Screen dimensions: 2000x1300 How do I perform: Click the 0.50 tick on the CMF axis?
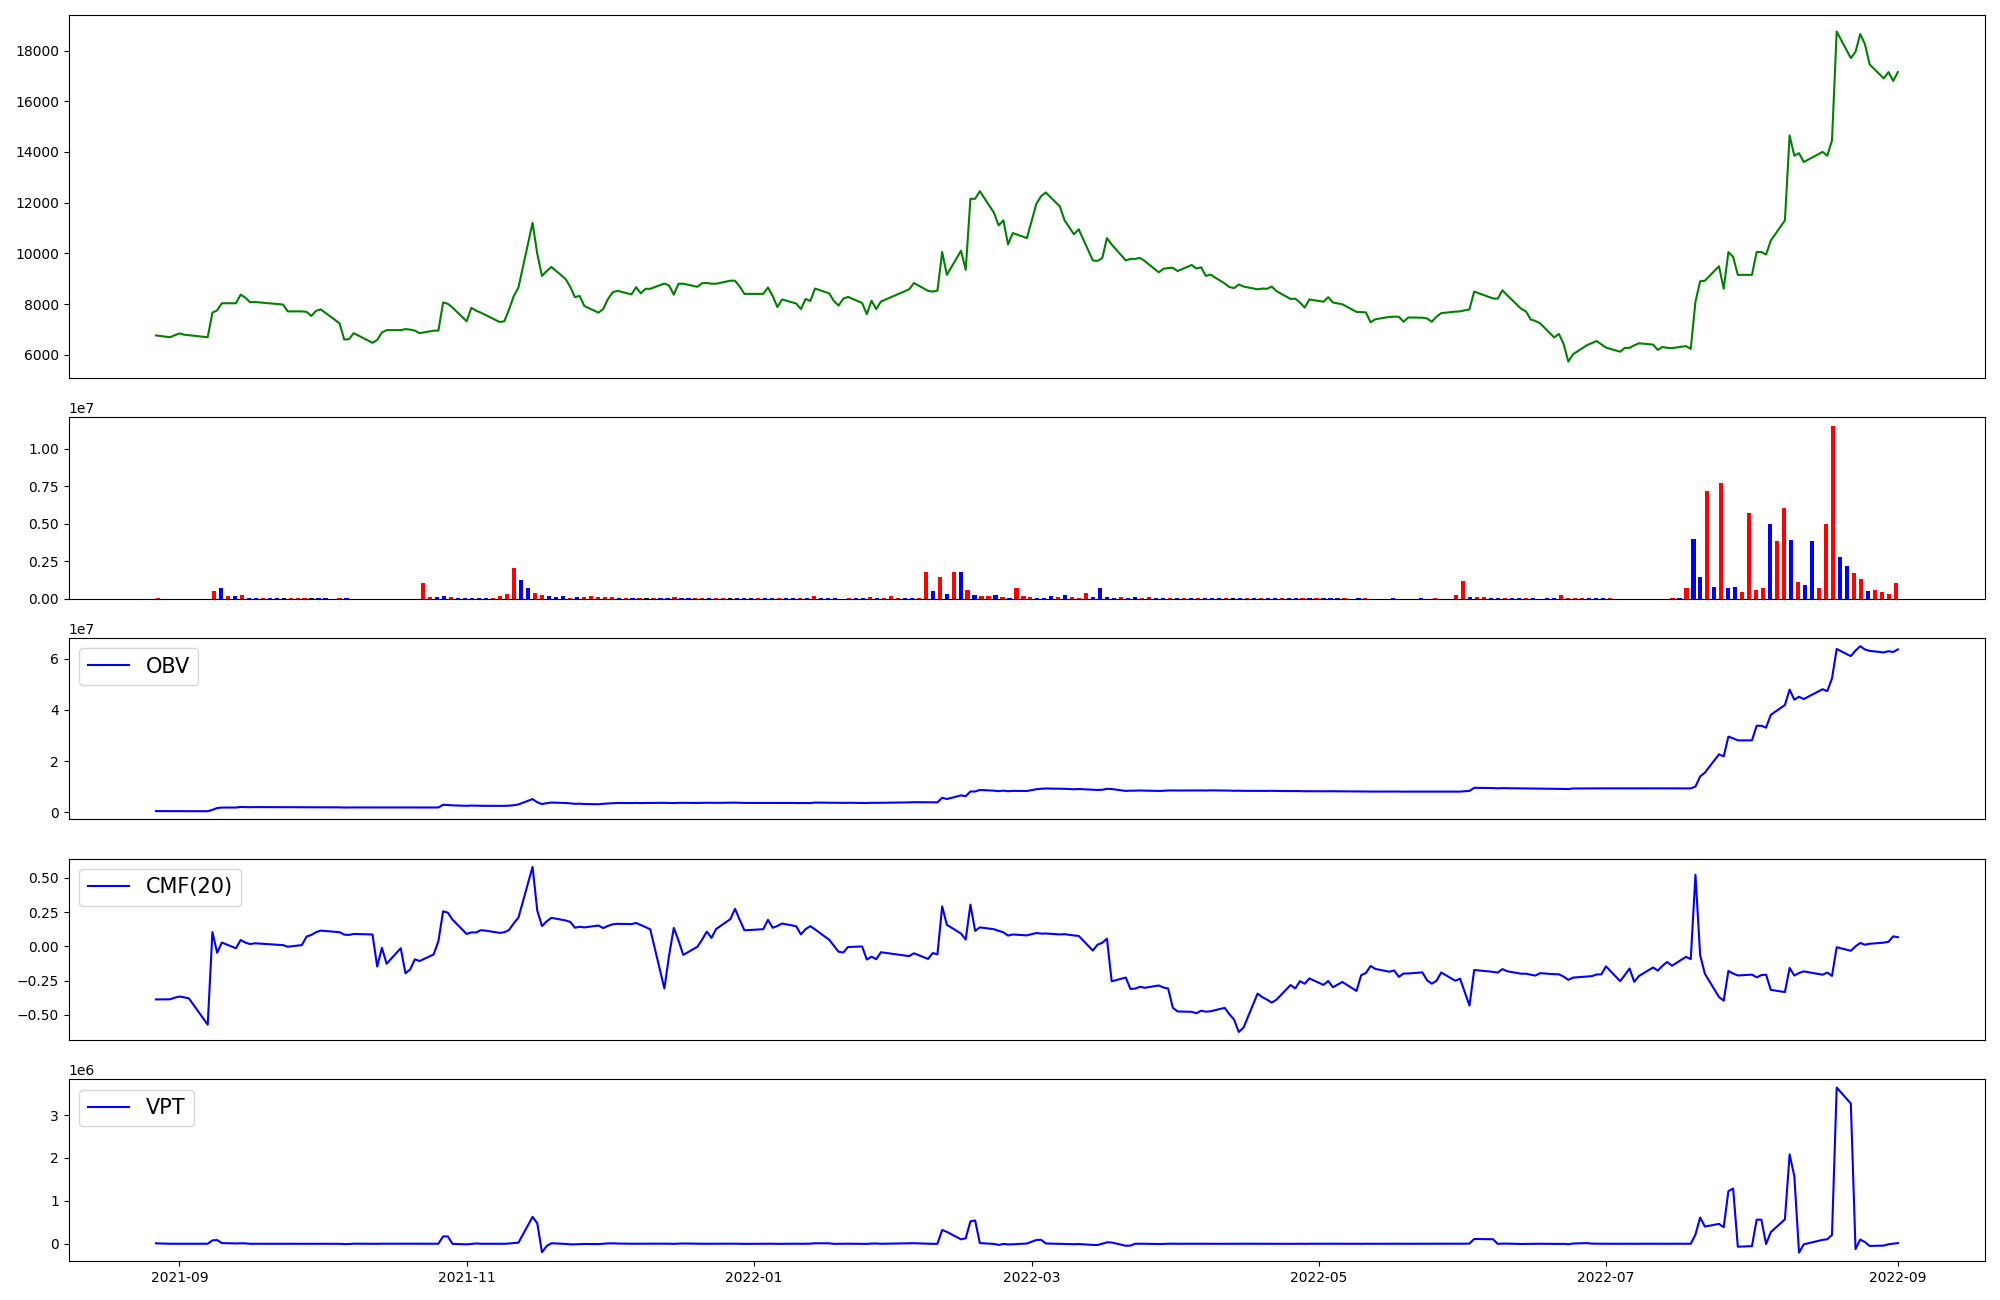(44, 878)
